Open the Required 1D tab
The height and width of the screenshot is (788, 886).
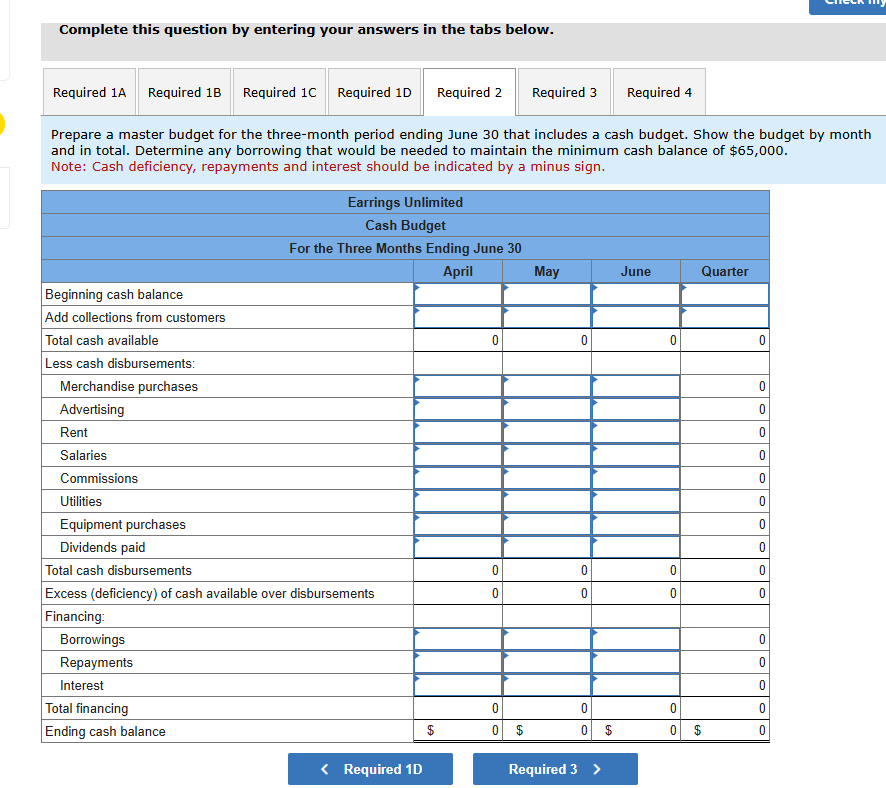[x=374, y=92]
